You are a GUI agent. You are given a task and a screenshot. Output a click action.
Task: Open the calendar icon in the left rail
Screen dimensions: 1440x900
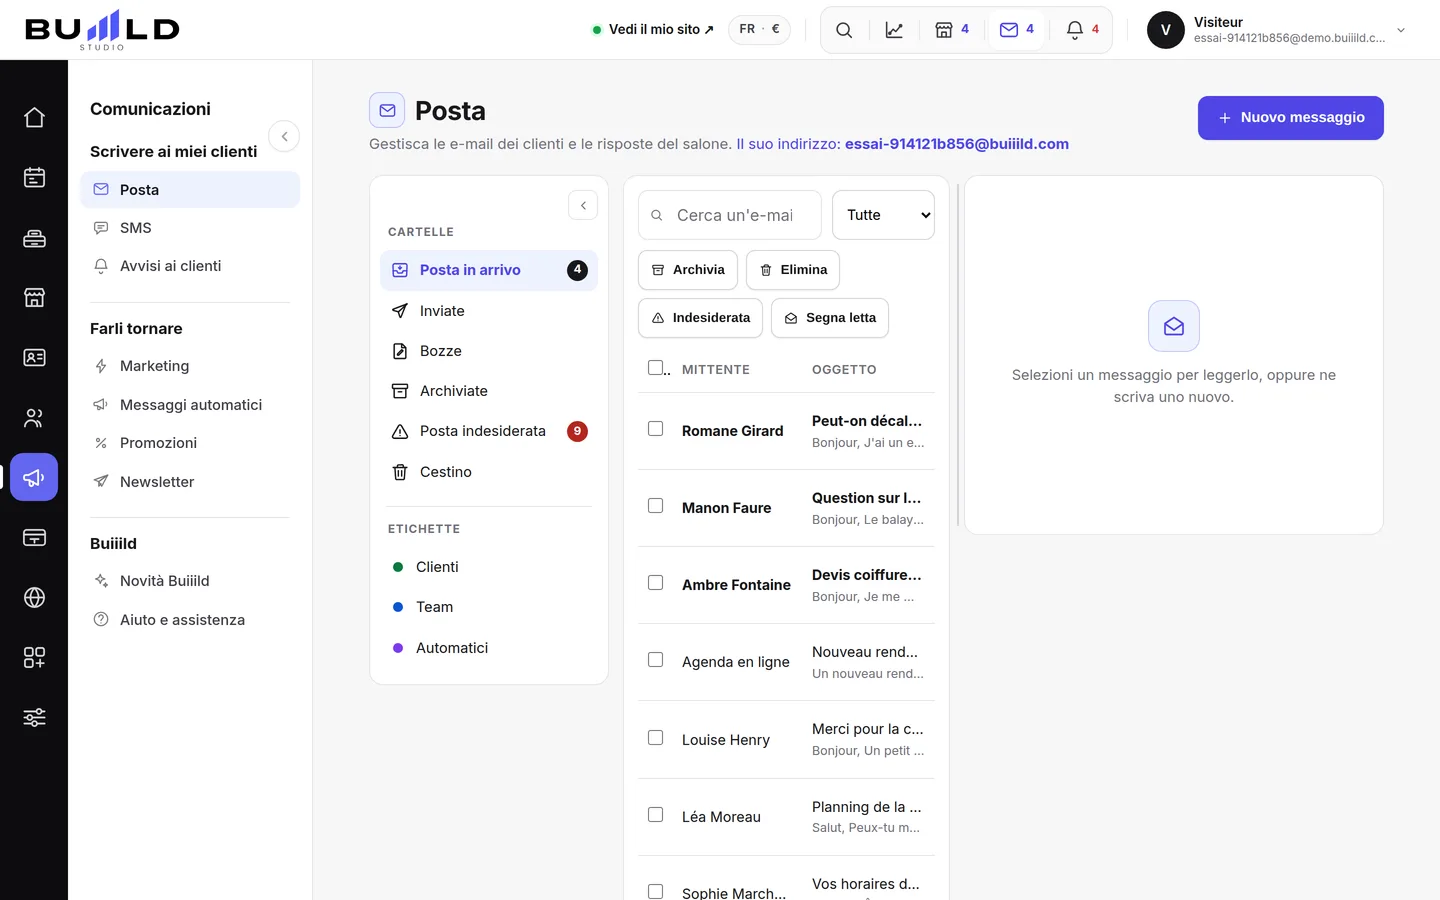[x=34, y=177]
